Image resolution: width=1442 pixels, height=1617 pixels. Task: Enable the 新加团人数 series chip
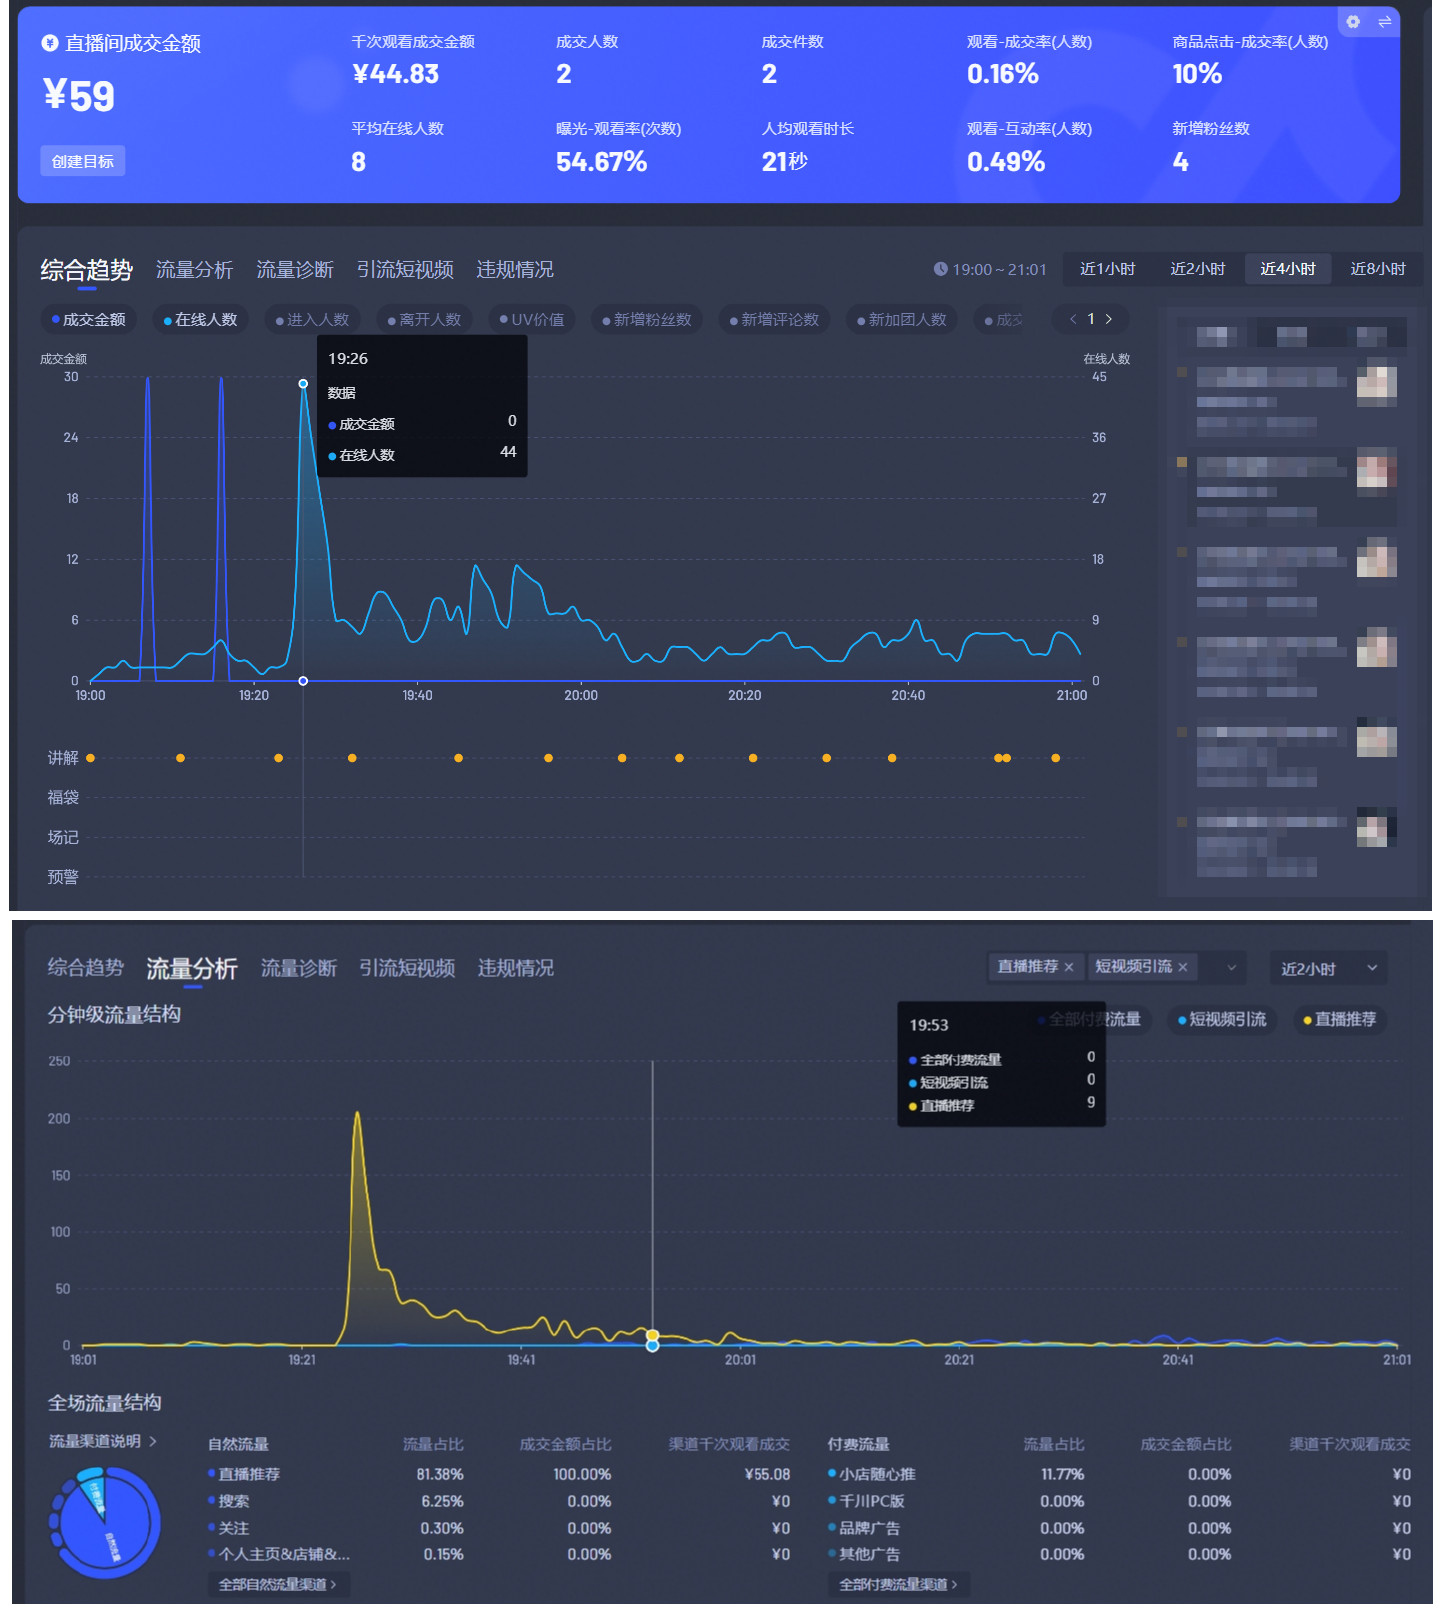[x=901, y=320]
